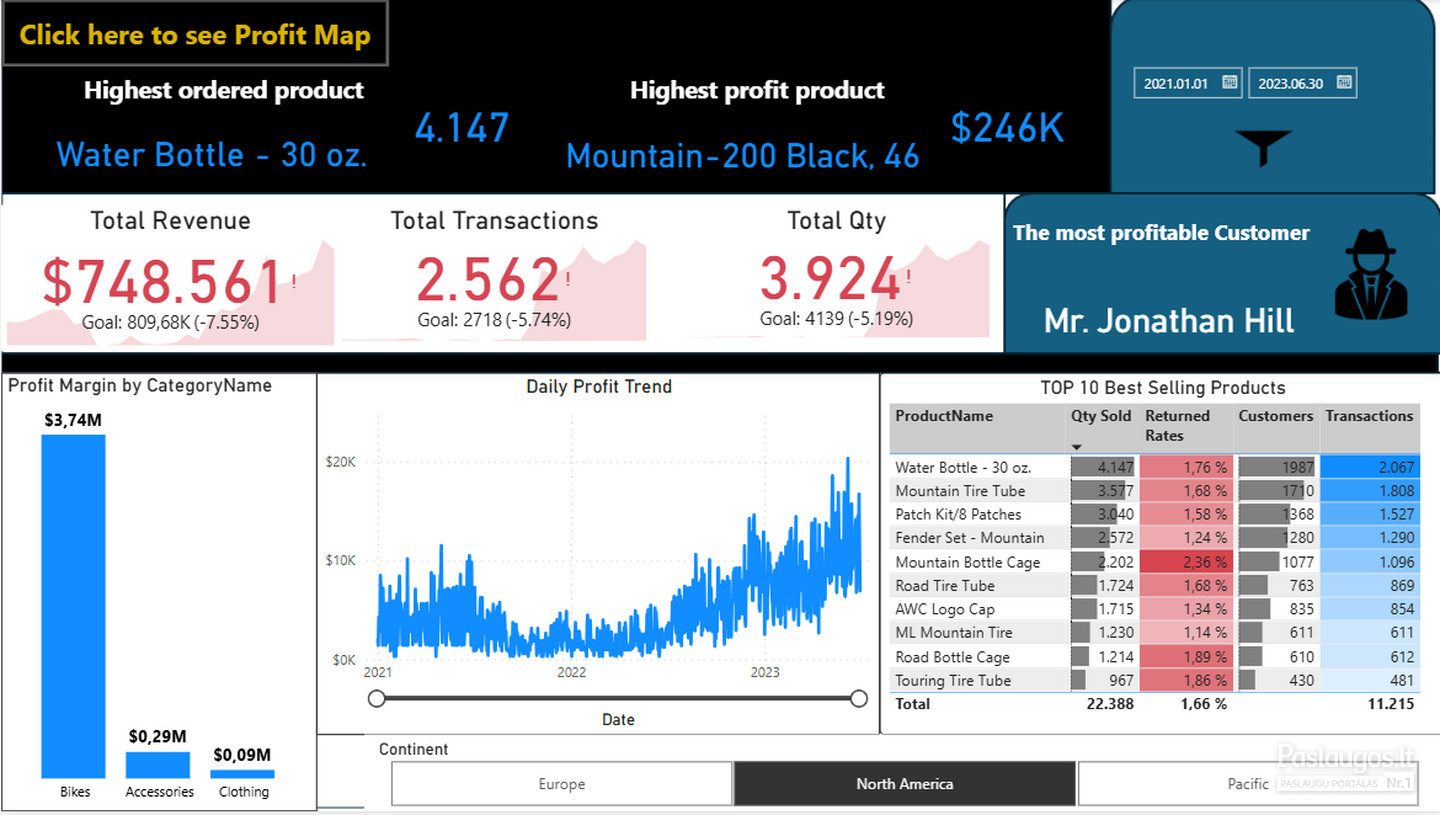The width and height of the screenshot is (1440, 815).
Task: Click the Total Revenue alert exclamation mark
Action: click(294, 282)
